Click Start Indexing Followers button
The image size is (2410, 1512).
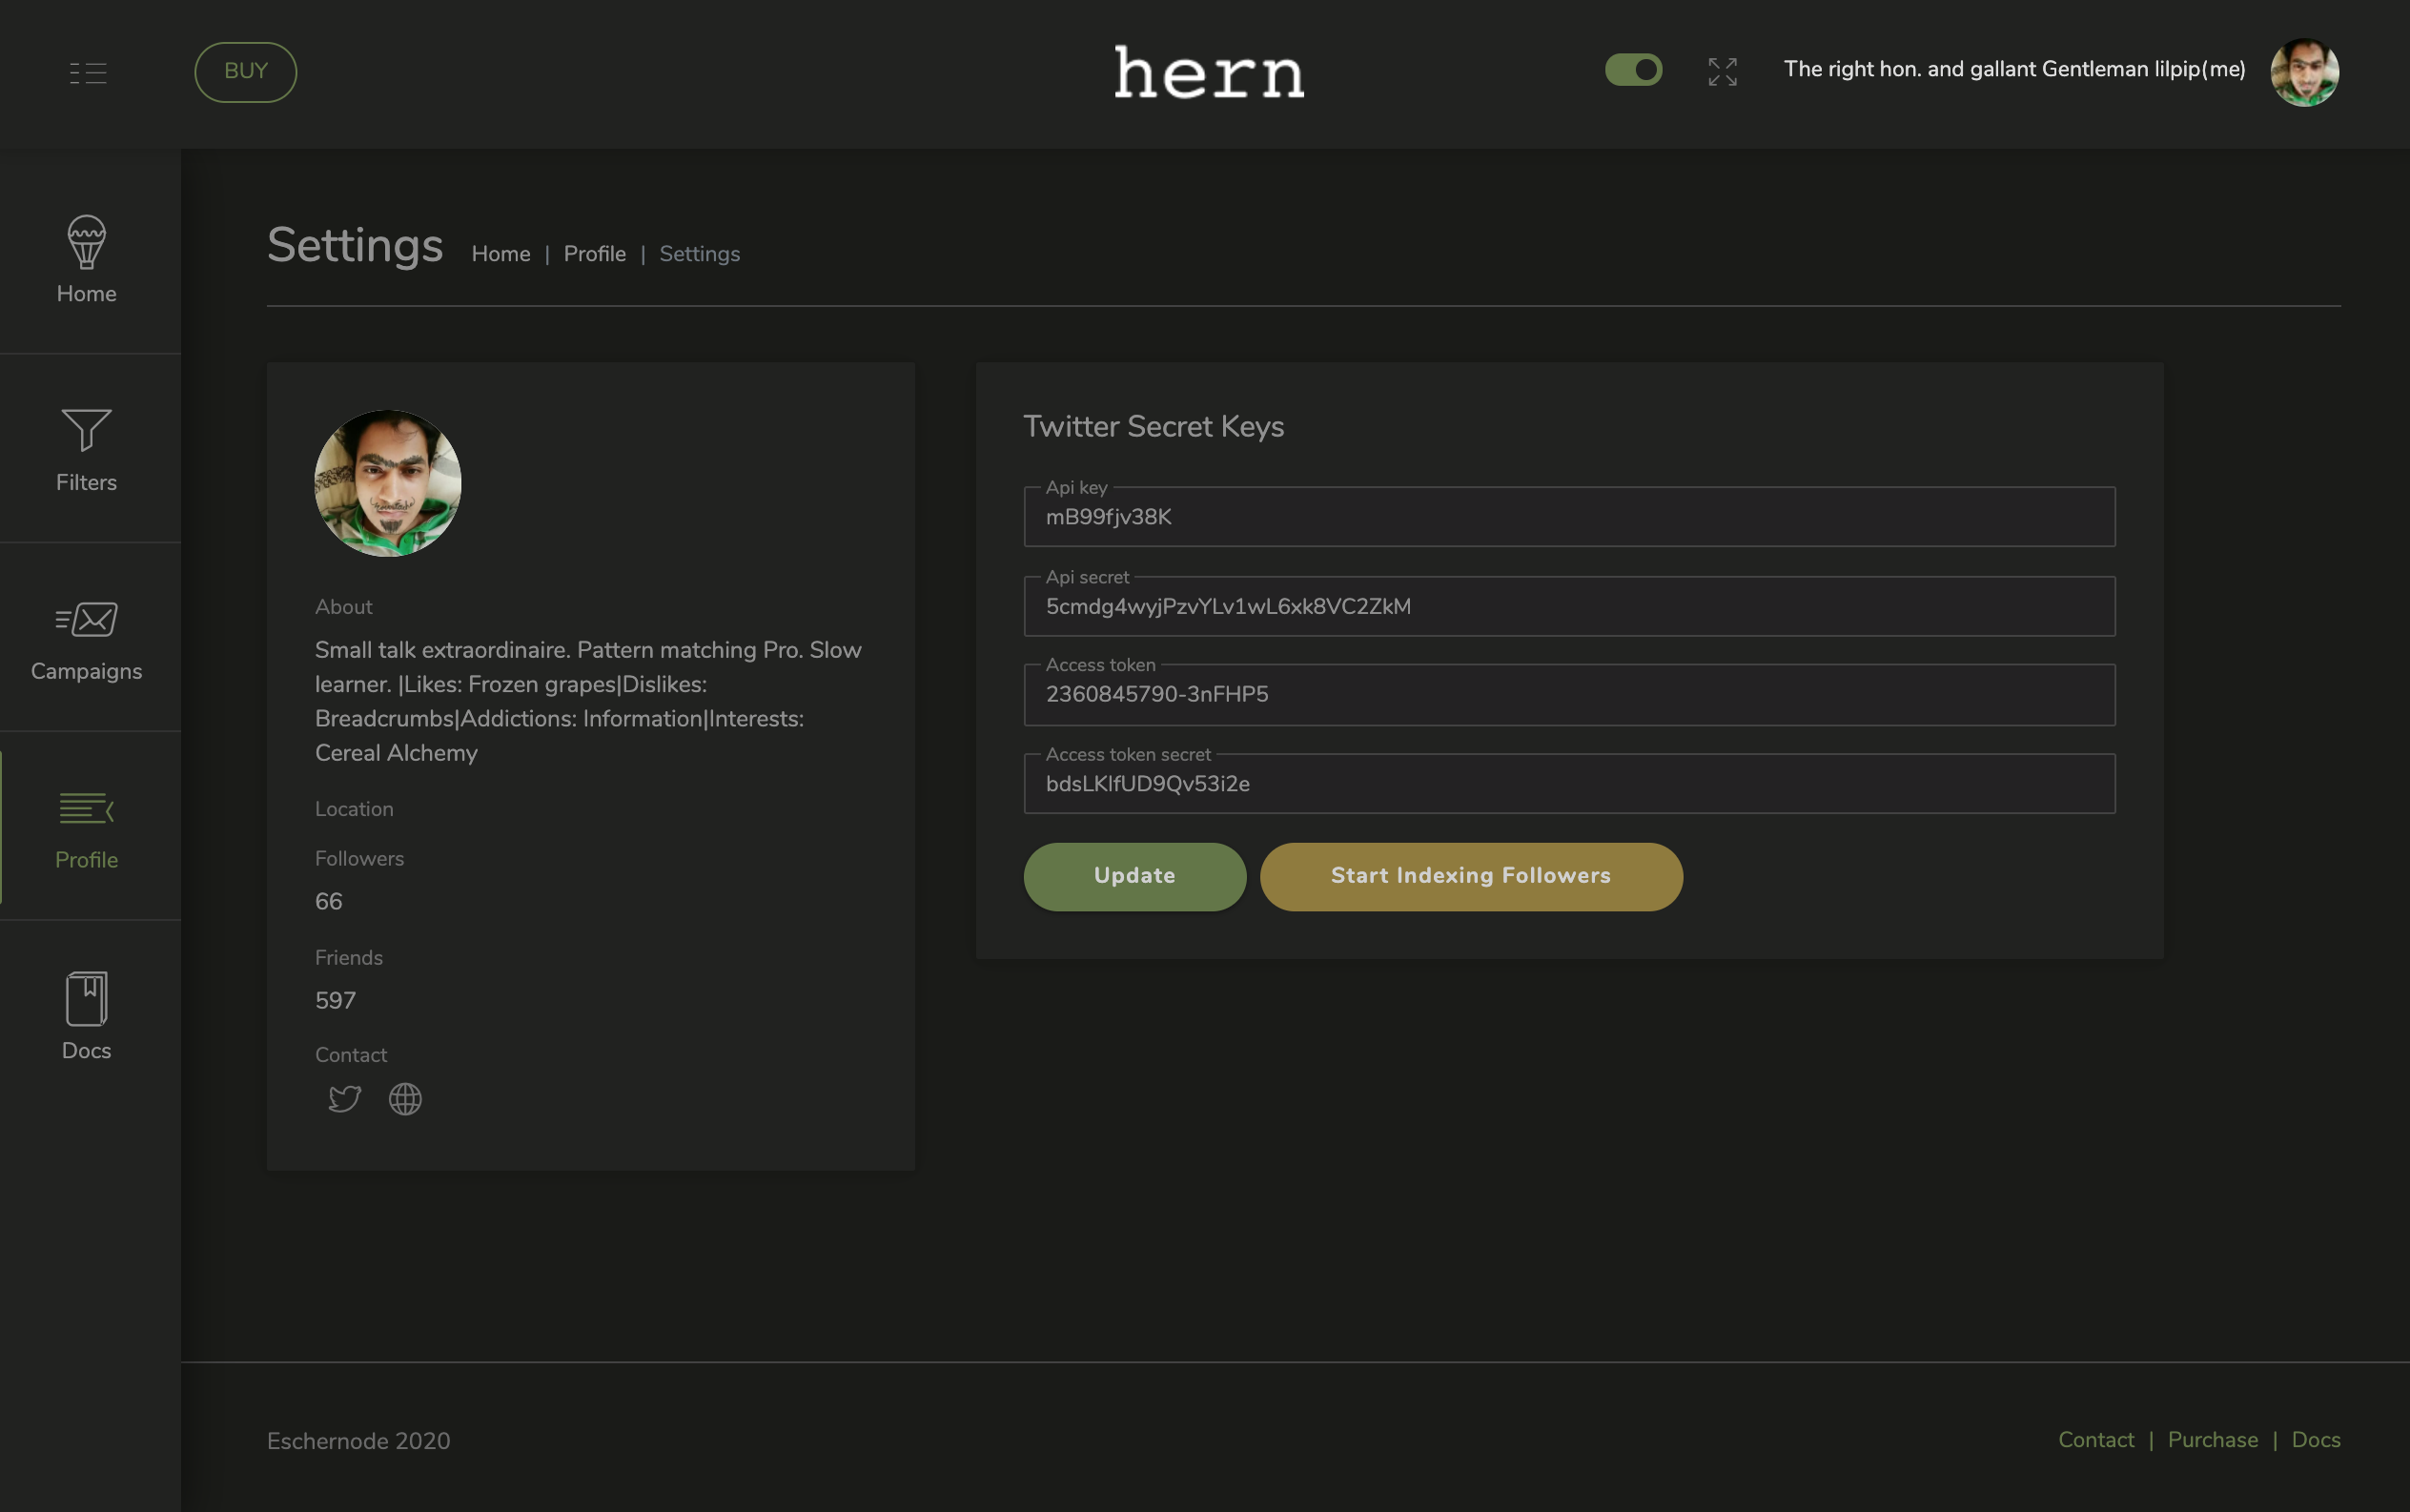(1470, 876)
